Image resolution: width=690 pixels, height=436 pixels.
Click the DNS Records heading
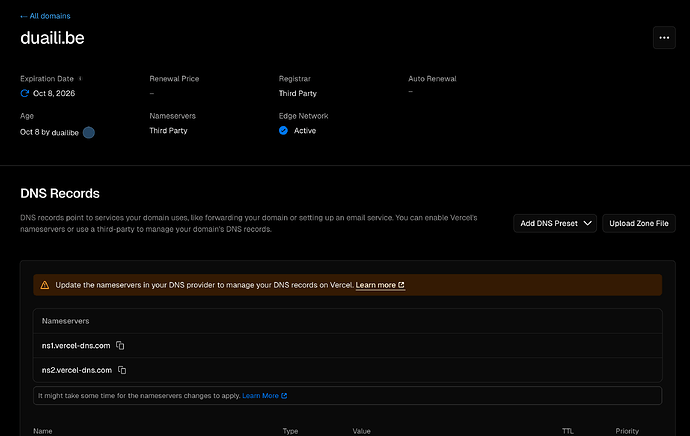60,194
